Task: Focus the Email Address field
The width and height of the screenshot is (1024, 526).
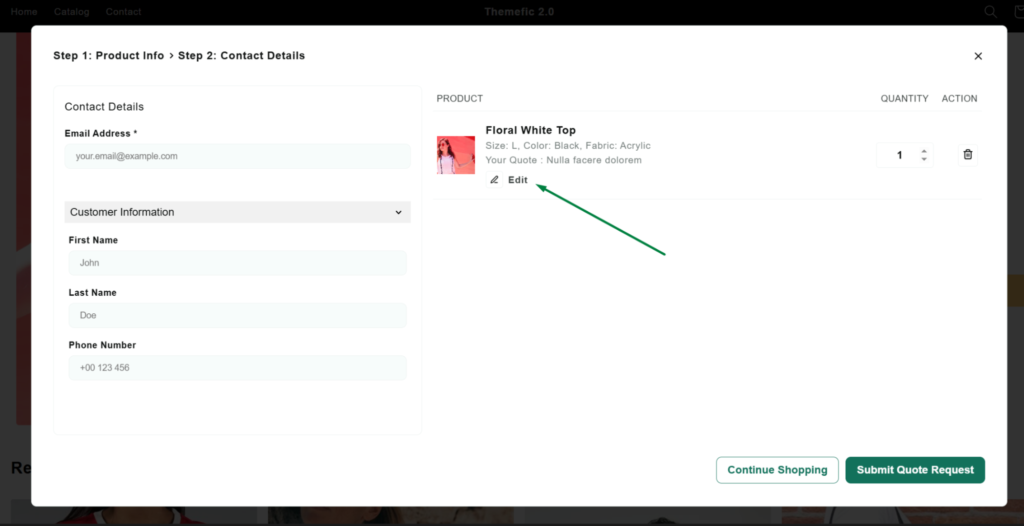Action: (x=237, y=156)
